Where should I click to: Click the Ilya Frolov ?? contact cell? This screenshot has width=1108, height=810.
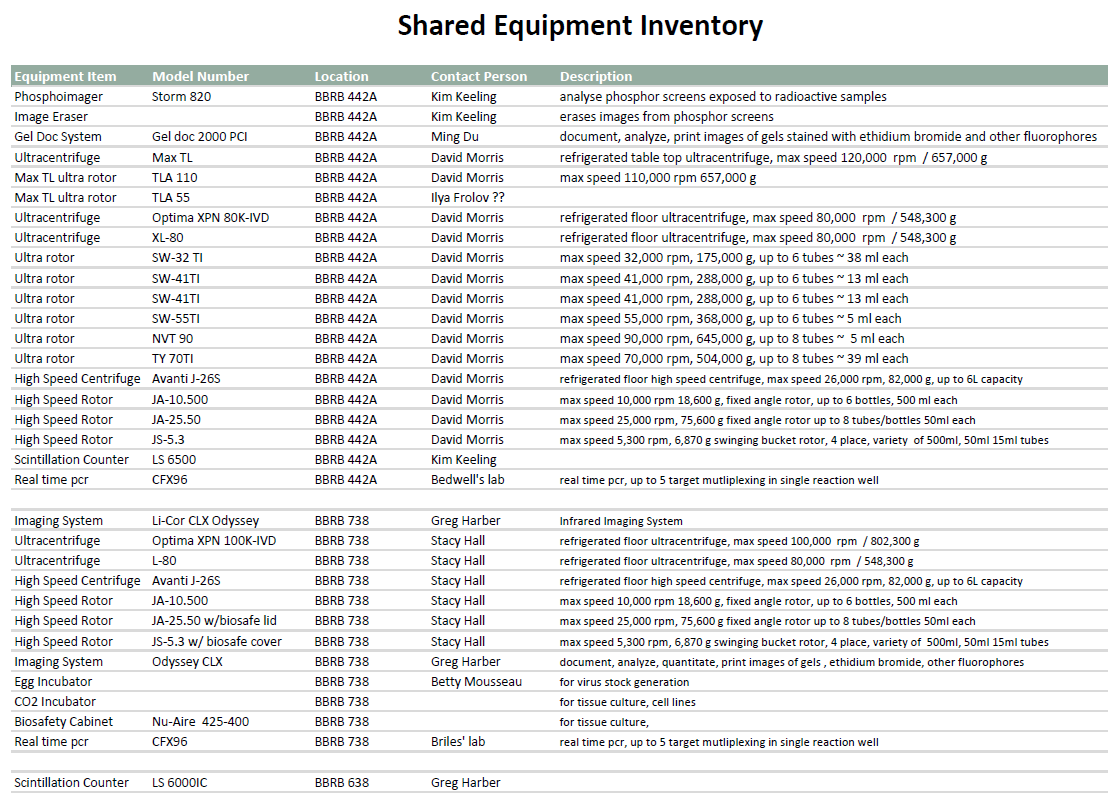tap(468, 198)
